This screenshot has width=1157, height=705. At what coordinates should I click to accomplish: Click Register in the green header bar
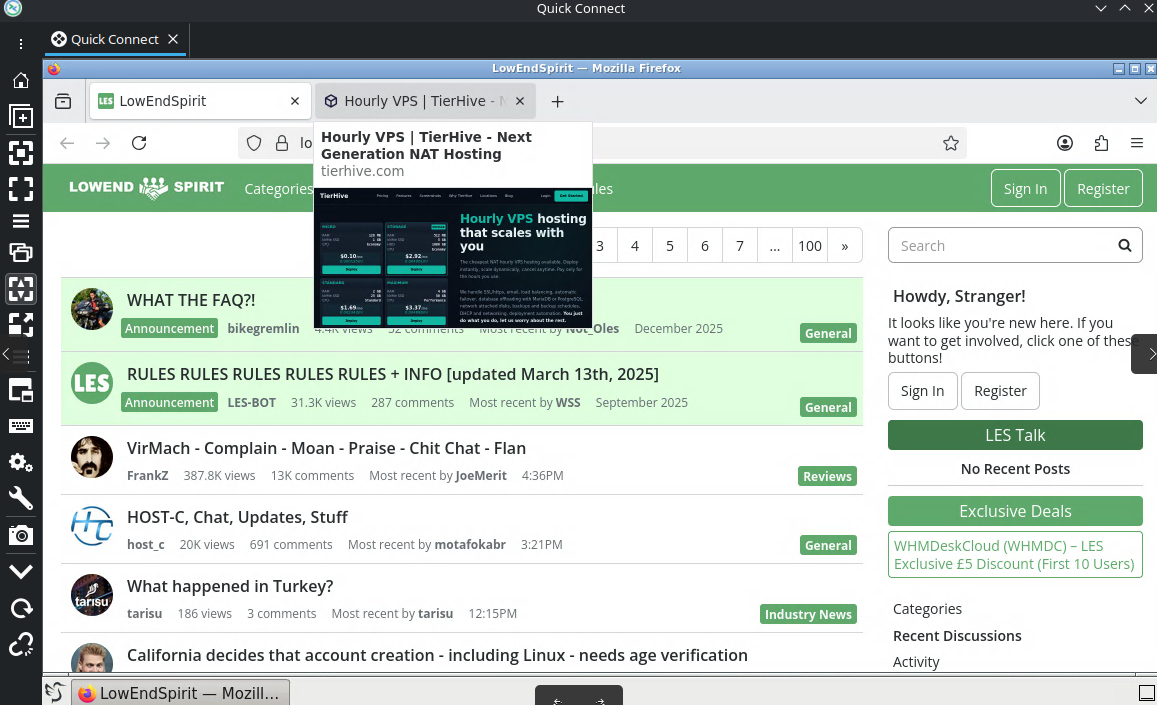click(1102, 188)
